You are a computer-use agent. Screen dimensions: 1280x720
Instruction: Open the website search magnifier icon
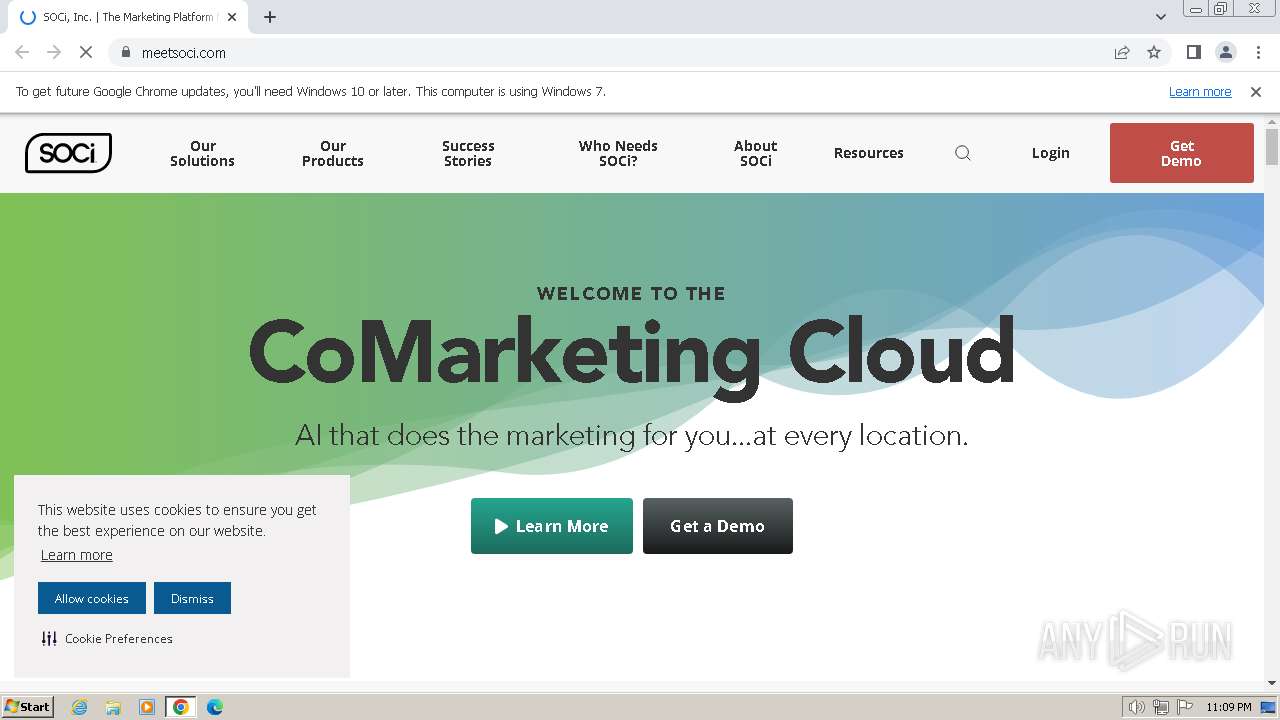[x=963, y=153]
